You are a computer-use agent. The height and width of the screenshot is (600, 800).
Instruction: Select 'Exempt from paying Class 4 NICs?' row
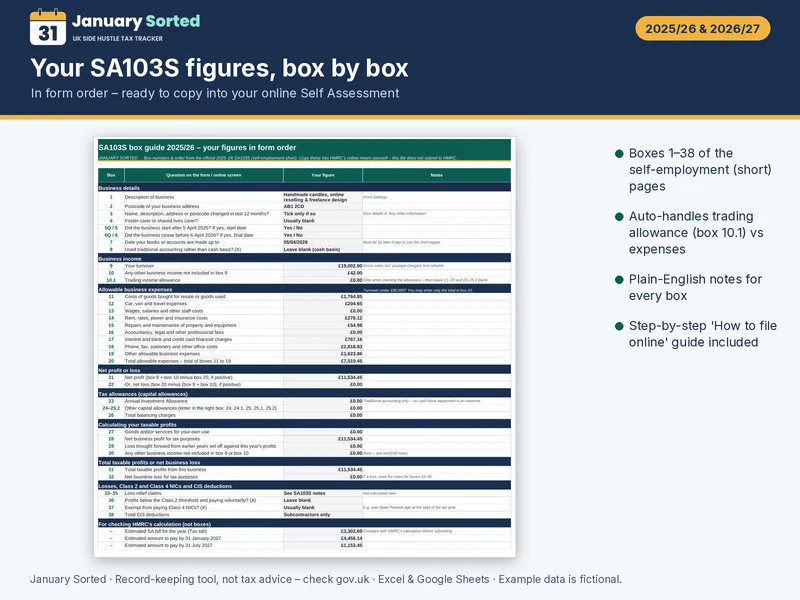coord(304,508)
